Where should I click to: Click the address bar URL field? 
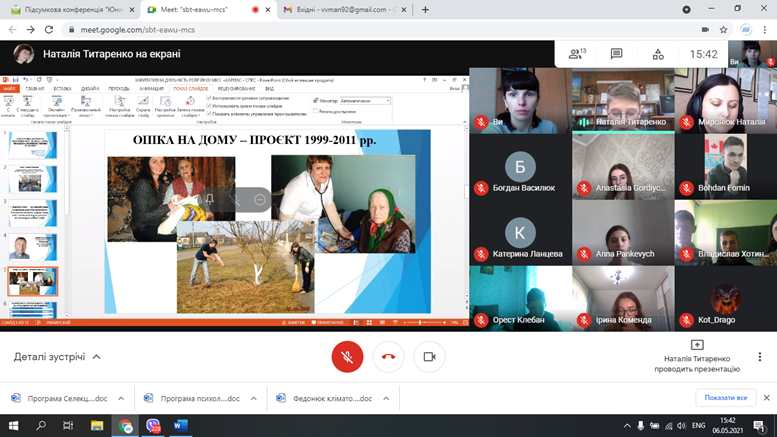point(300,30)
